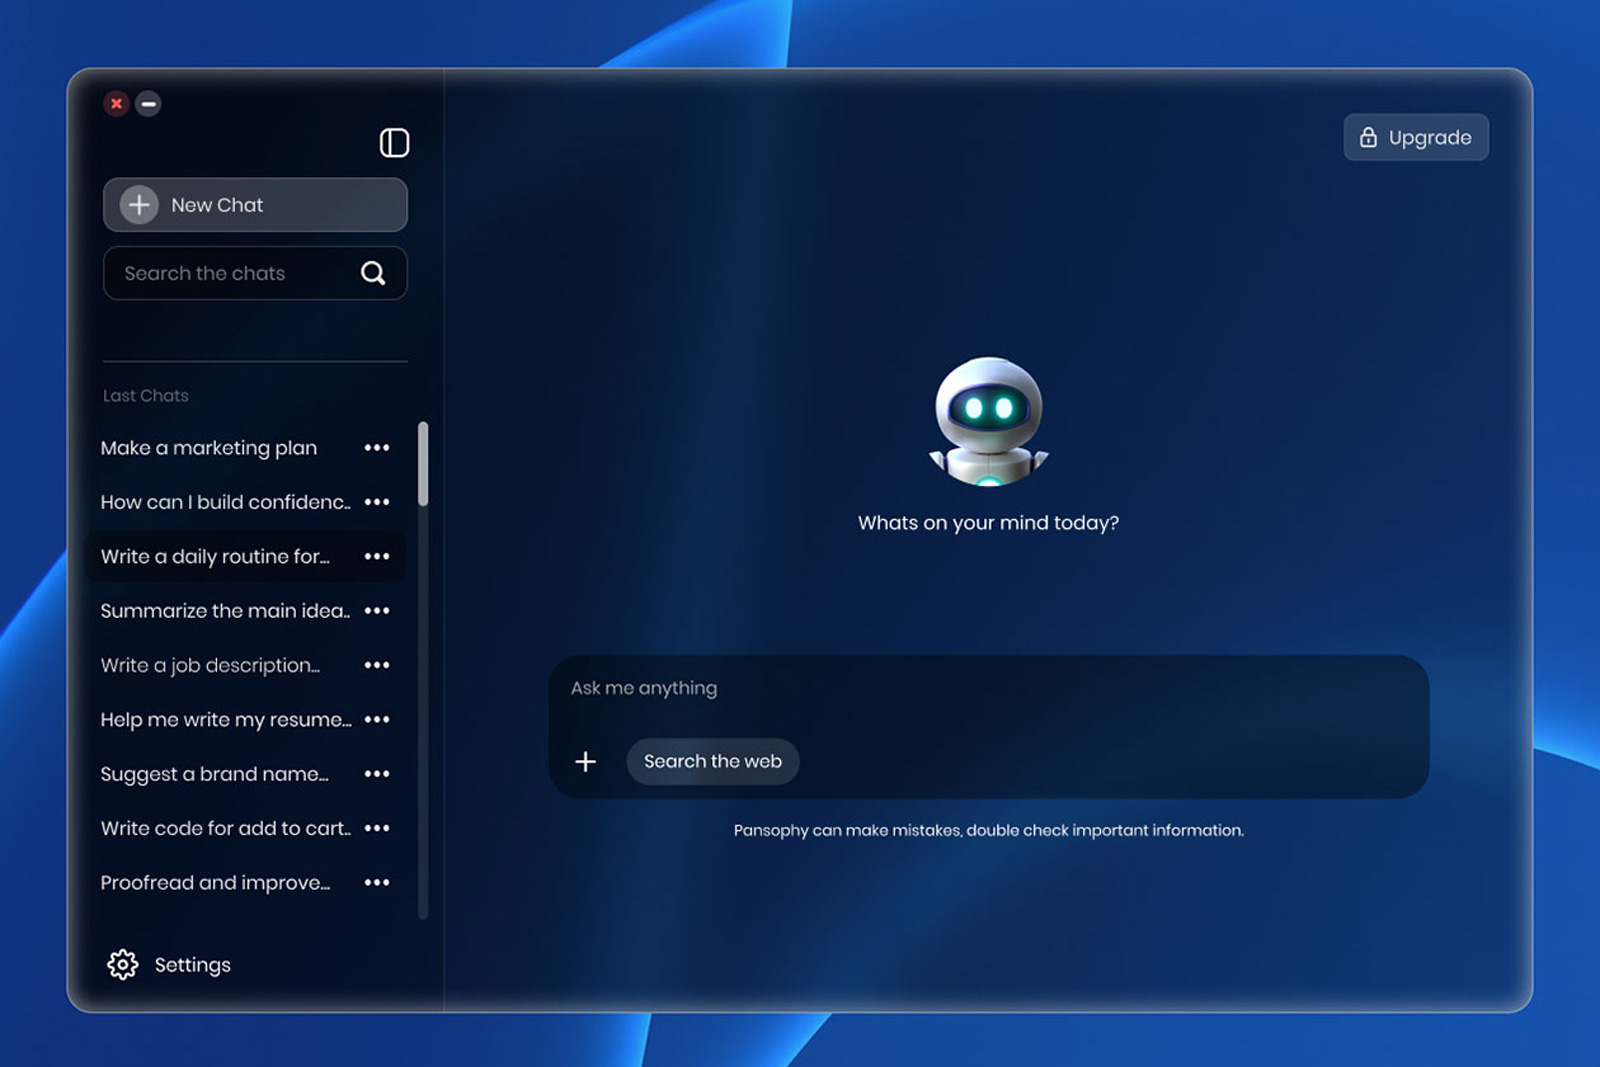Open ellipsis menu for Proofread and improve chat

tap(377, 882)
